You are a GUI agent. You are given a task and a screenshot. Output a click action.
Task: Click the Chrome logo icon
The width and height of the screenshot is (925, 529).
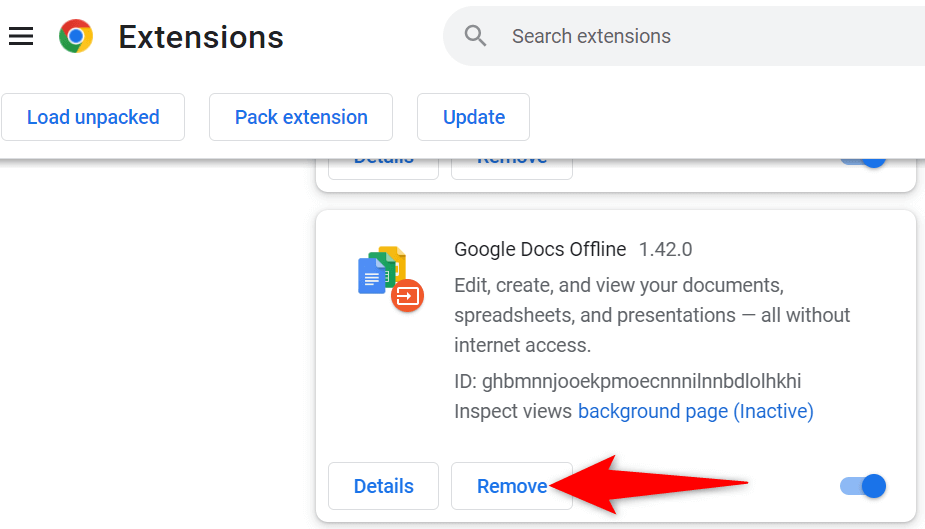[76, 37]
